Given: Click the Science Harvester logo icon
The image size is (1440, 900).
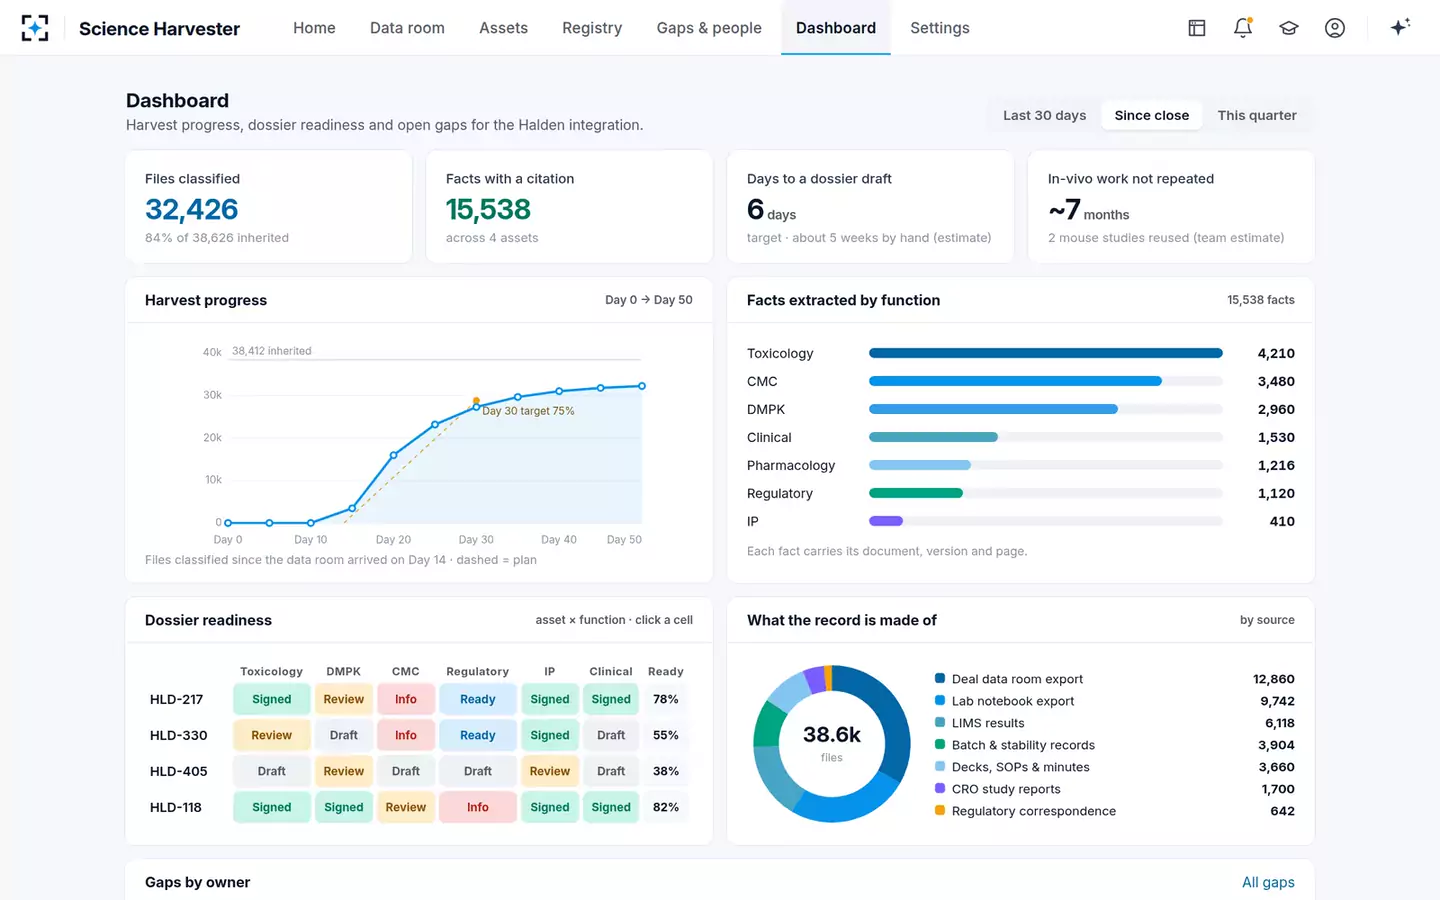Looking at the screenshot, I should click(x=35, y=28).
